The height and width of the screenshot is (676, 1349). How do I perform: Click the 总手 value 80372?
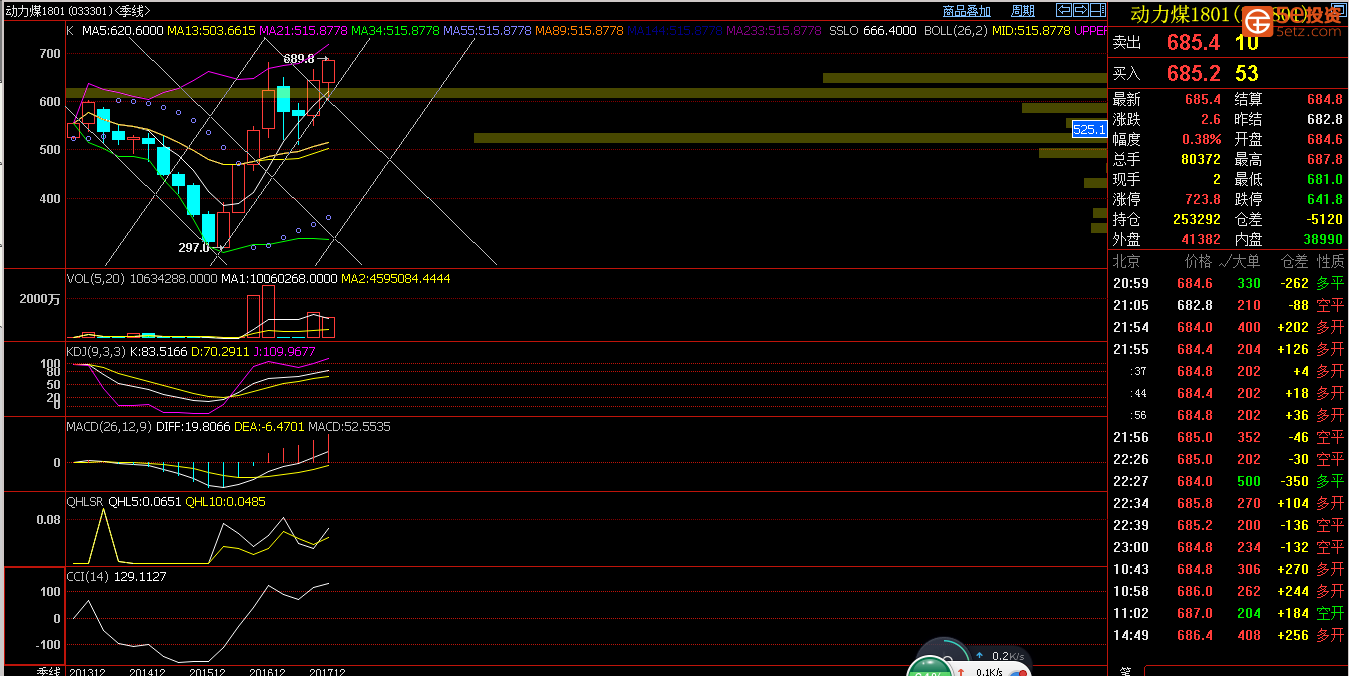tap(1200, 160)
